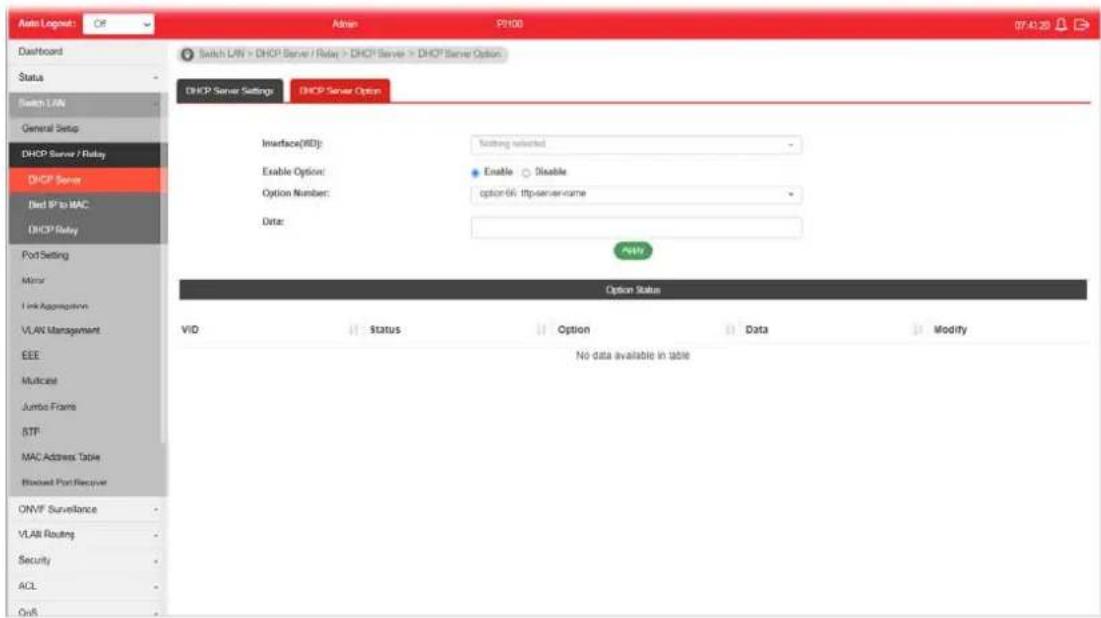Select the Enable radio button
1101x618 pixels.
[x=475, y=173]
